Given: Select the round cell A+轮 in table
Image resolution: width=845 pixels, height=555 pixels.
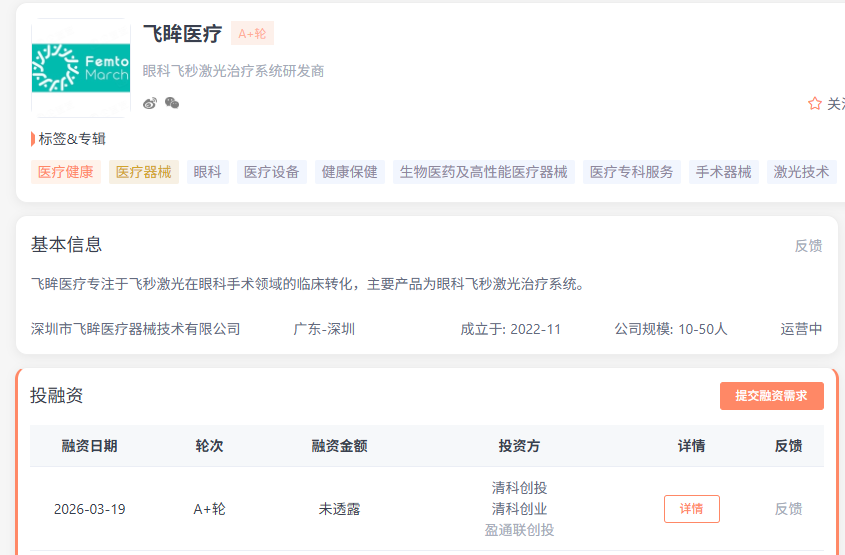Looking at the screenshot, I should (209, 509).
